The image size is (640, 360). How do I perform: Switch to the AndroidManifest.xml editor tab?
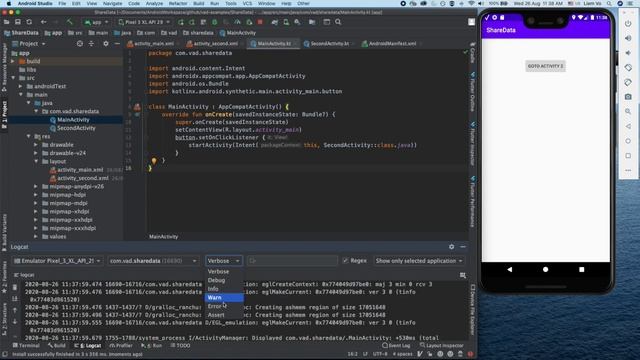(392, 43)
